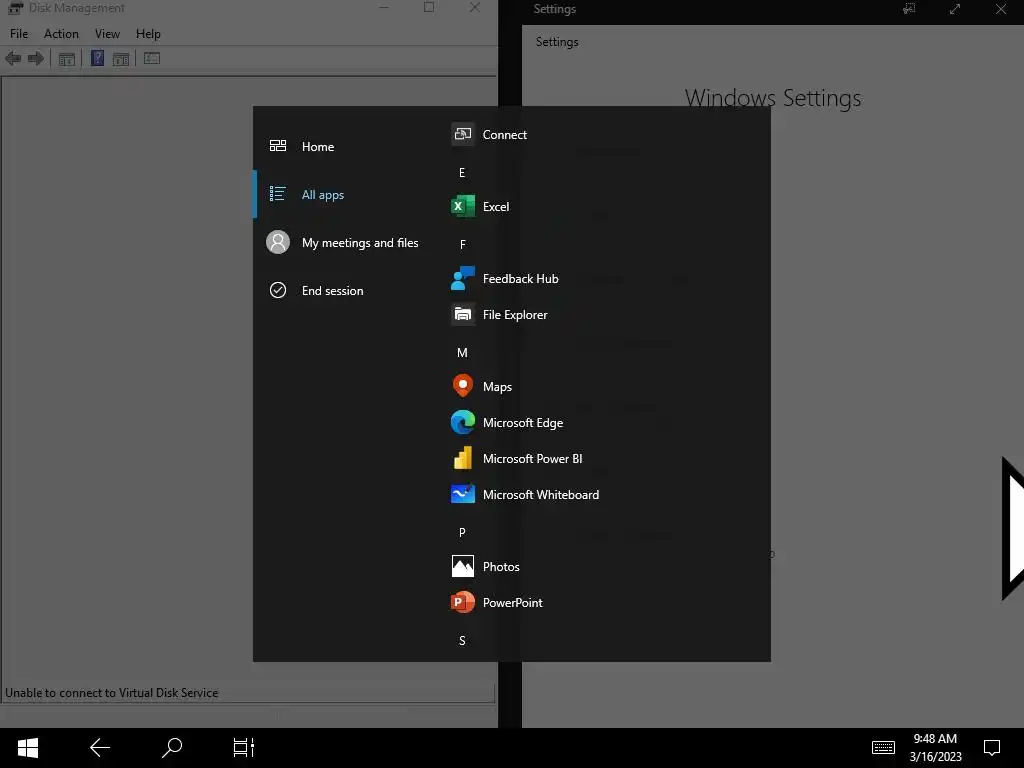Click the Forward arrow in Disk Management toolbar
The width and height of the screenshot is (1024, 768).
[x=36, y=59]
